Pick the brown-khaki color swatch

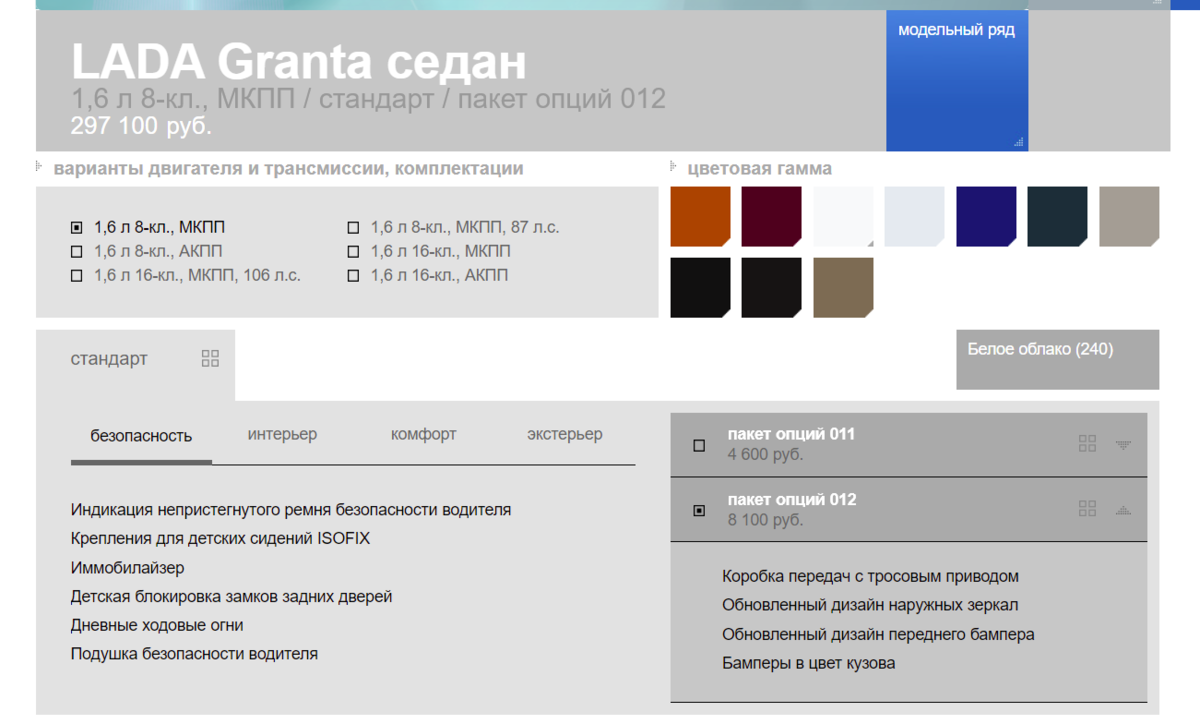click(x=843, y=288)
